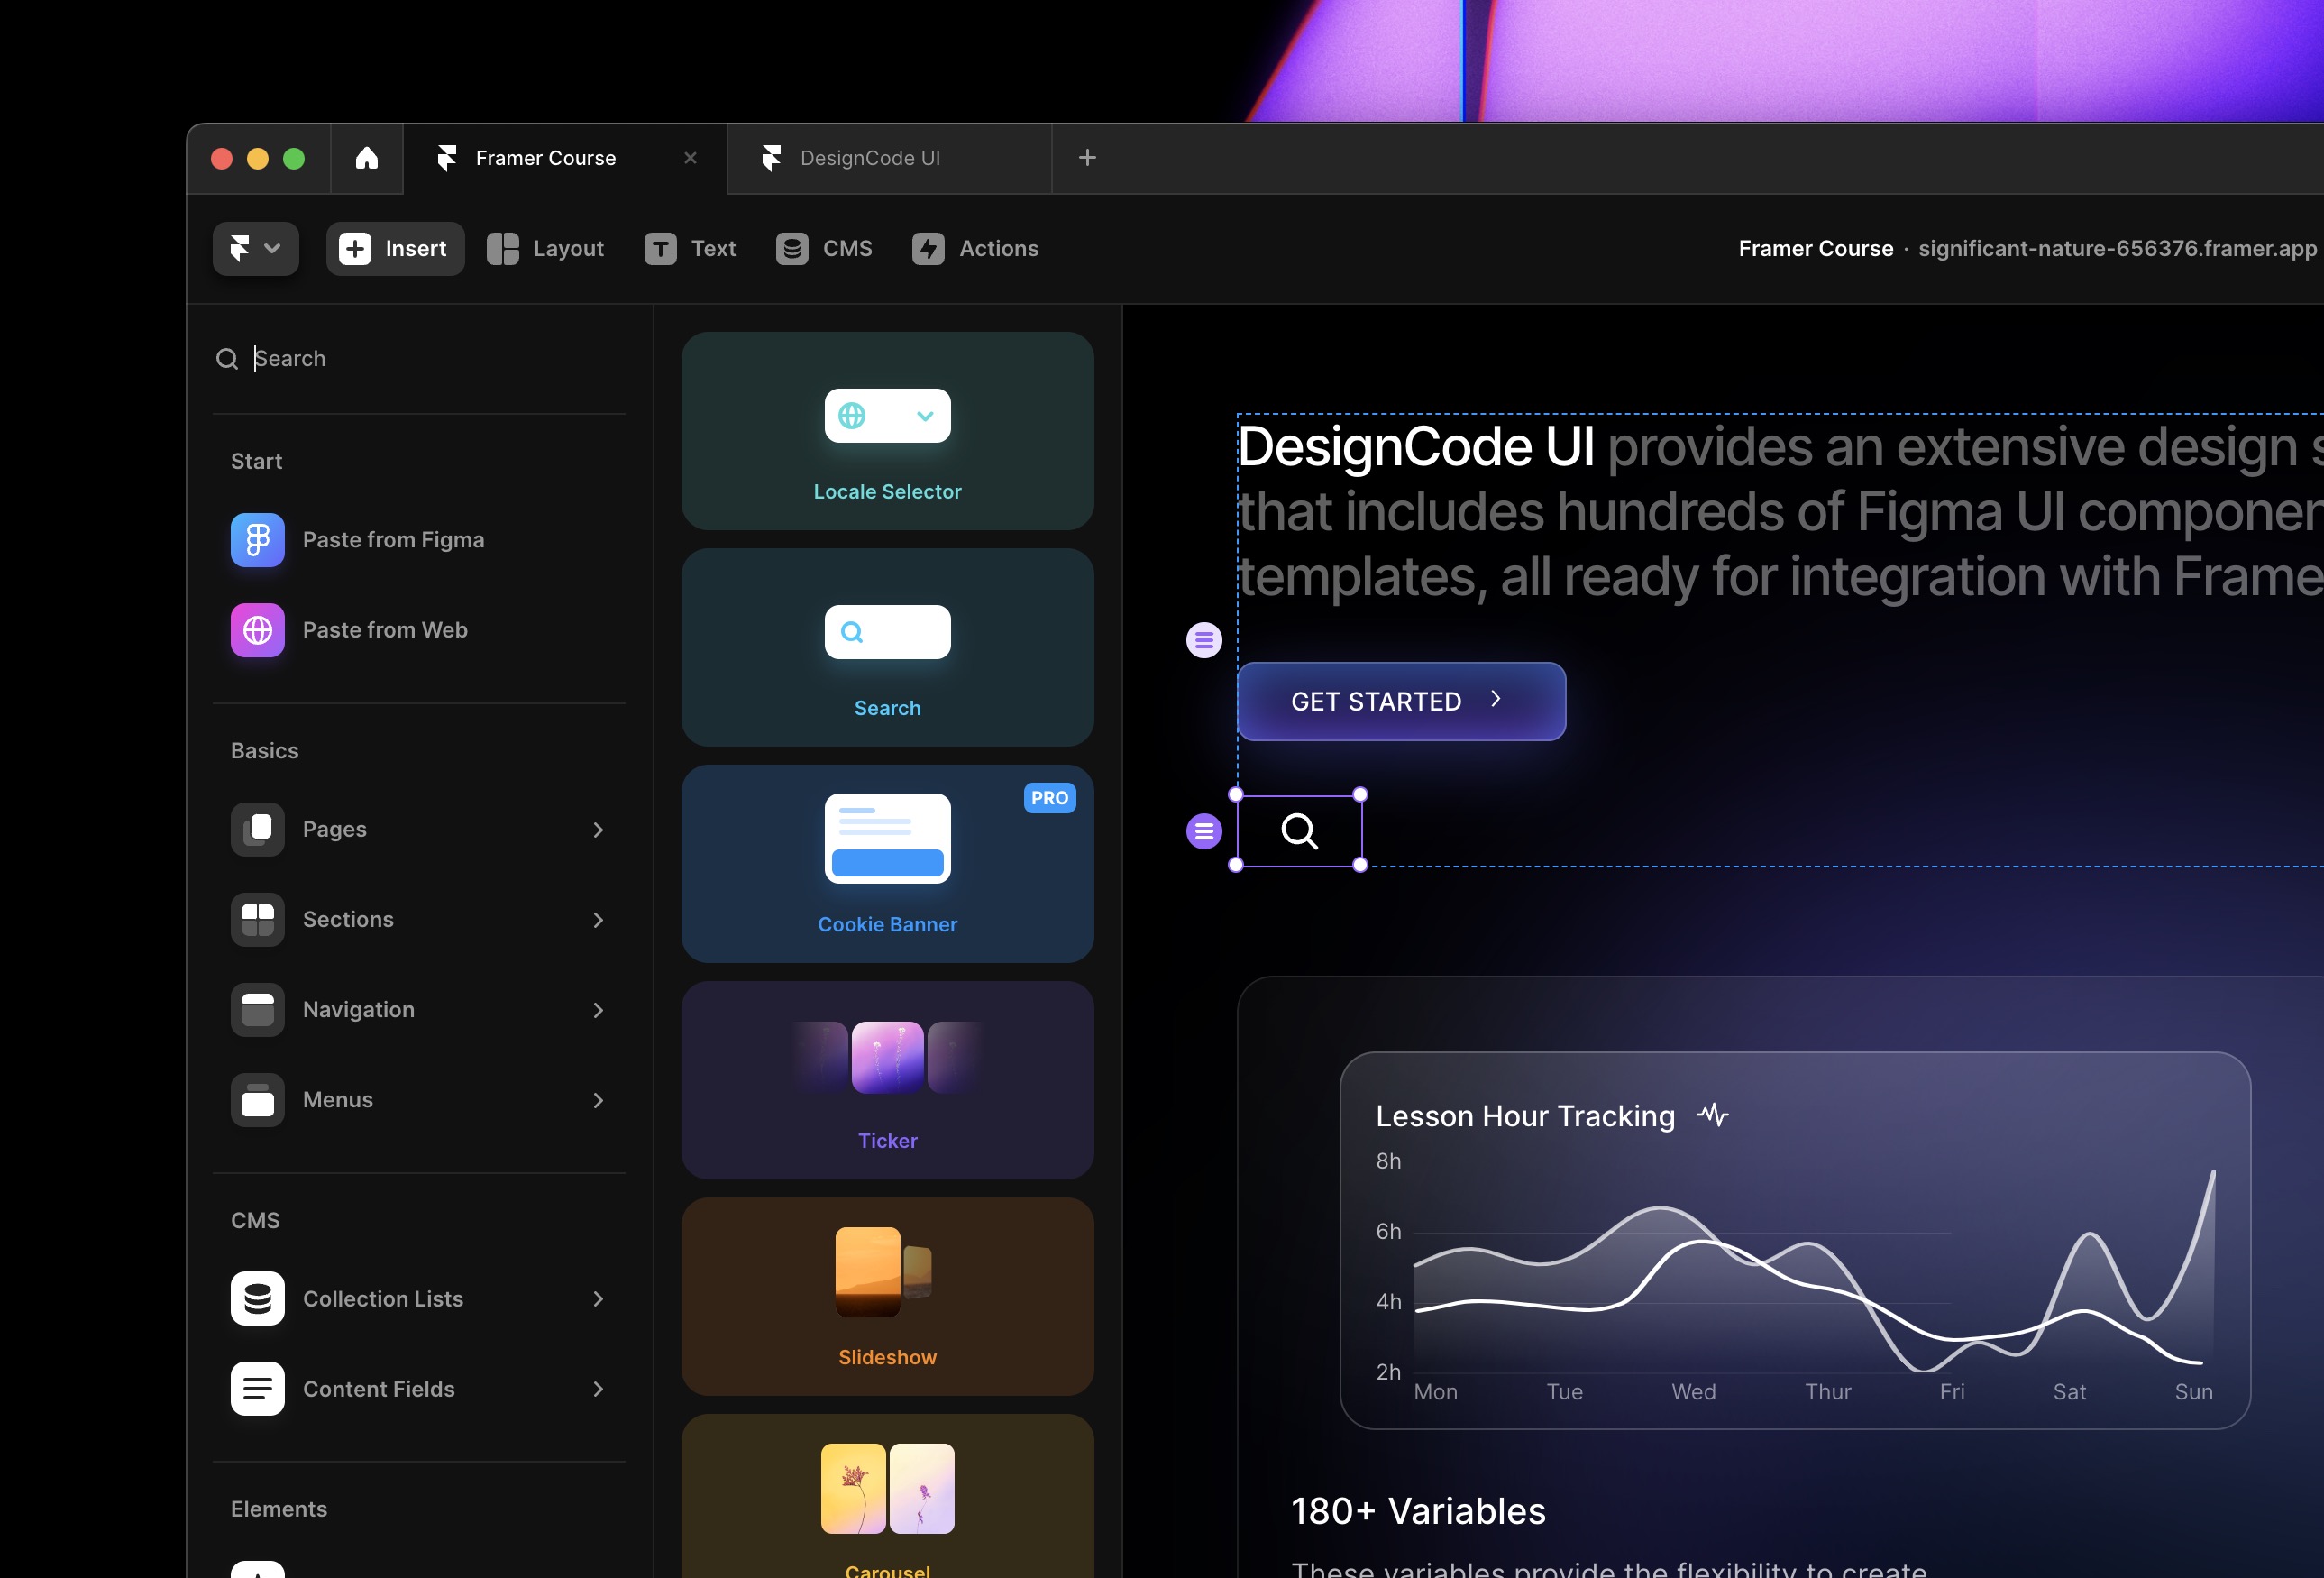
Task: Click the top-left resize handle of selection
Action: click(x=1236, y=795)
